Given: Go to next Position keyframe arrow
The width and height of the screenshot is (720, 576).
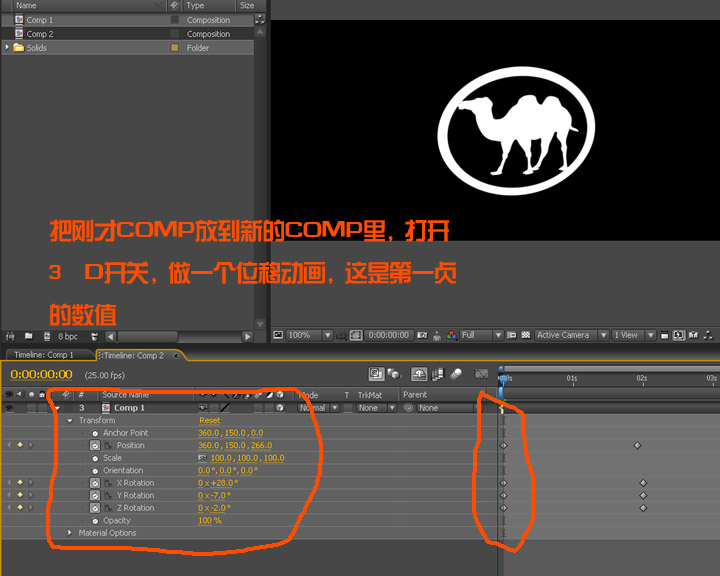Looking at the screenshot, I should click(x=31, y=445).
